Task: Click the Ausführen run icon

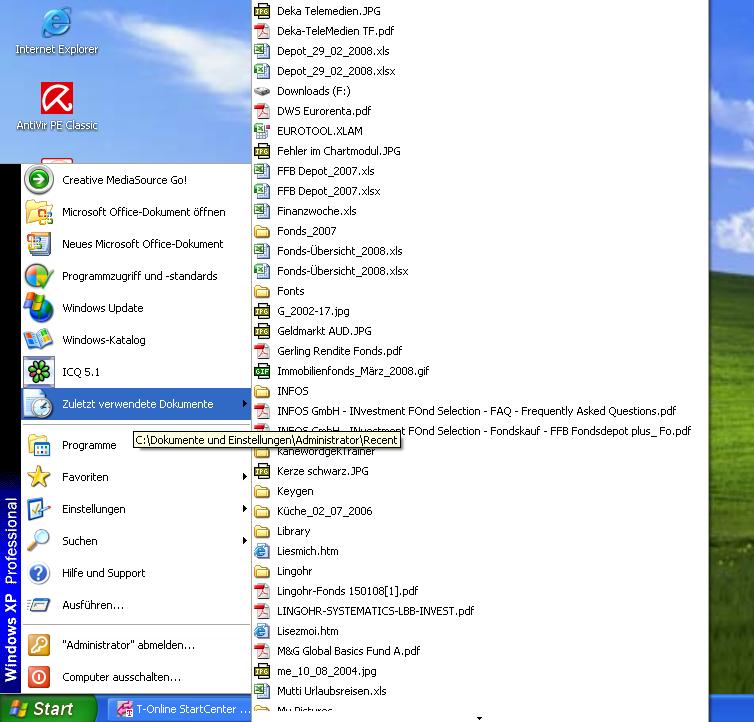Action: click(x=39, y=605)
